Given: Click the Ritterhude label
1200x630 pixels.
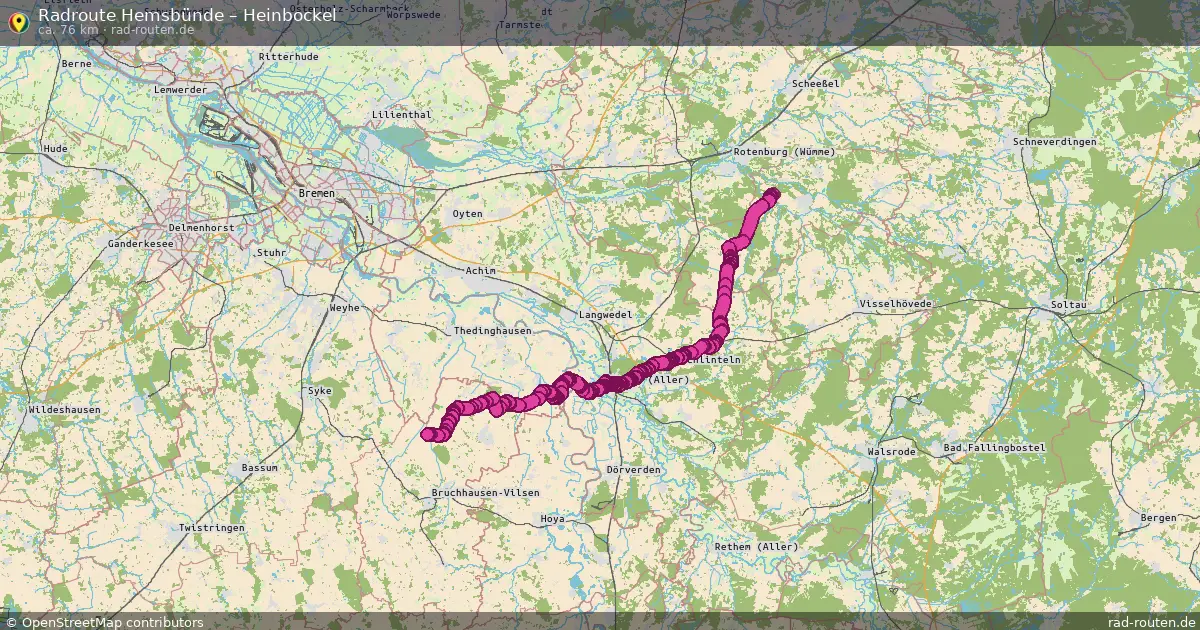Looking at the screenshot, I should (288, 57).
